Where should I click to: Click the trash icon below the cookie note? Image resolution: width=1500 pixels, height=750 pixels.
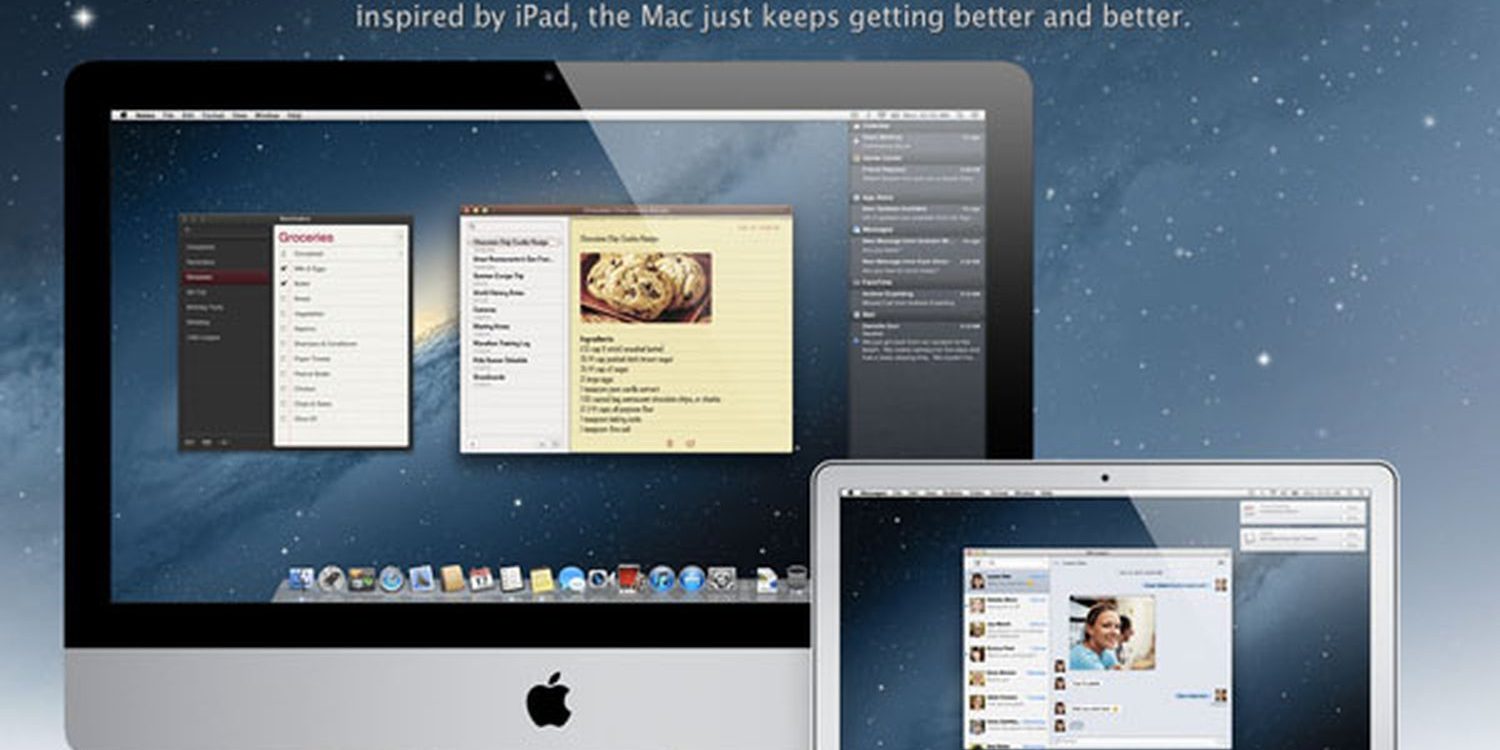tap(670, 442)
